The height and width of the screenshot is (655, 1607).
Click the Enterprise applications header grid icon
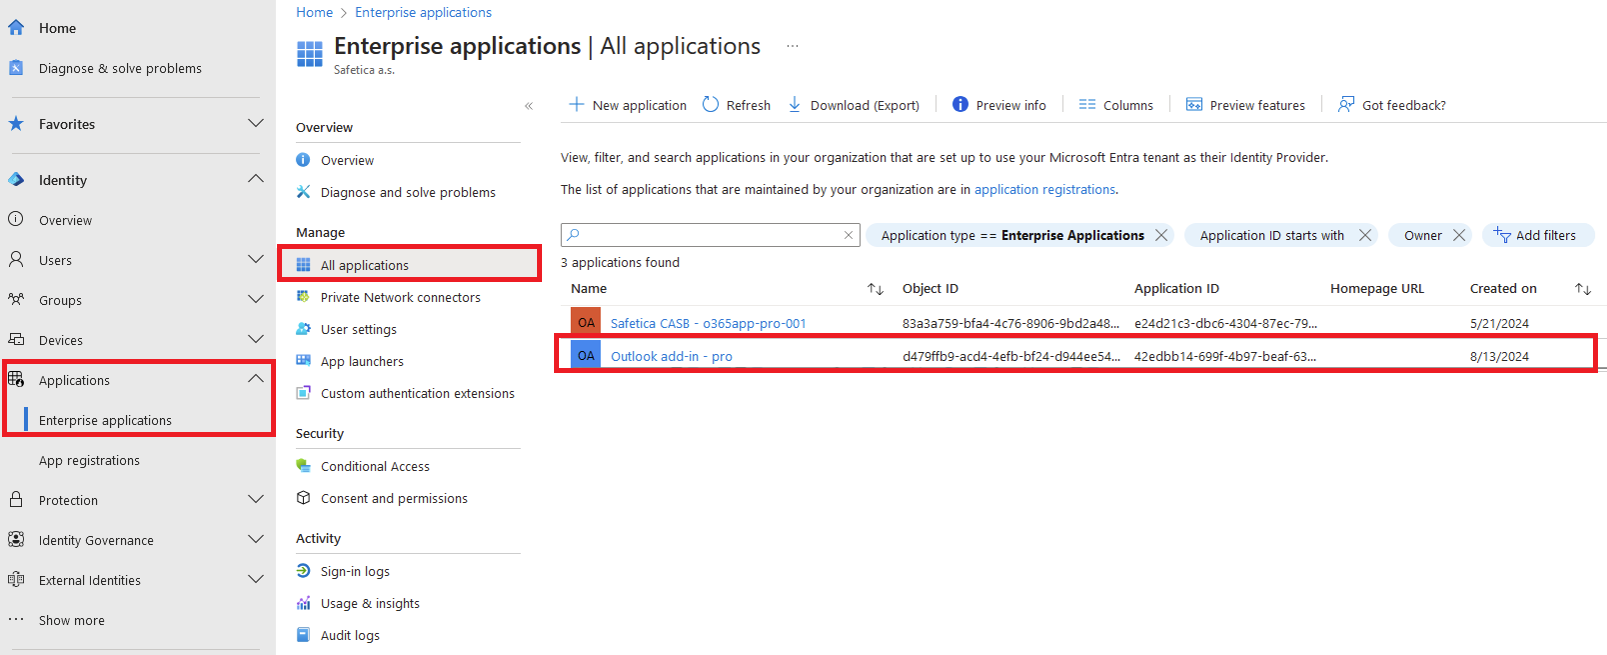coord(310,54)
